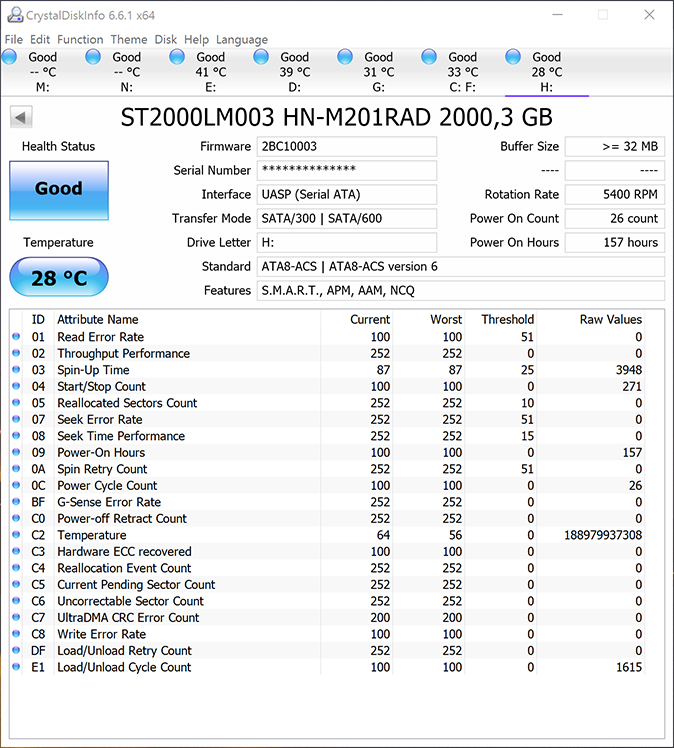Screen dimensions: 674x748
Task: Click the raw value 188979937308
Action: (603, 535)
